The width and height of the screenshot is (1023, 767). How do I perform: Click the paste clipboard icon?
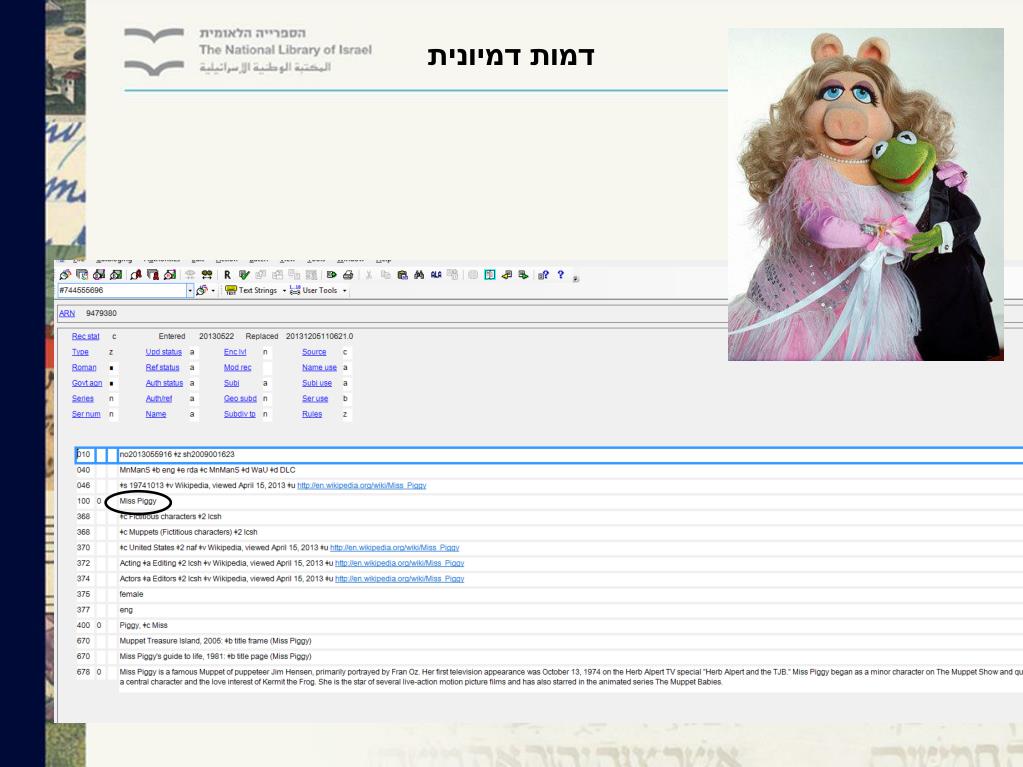coord(402,275)
